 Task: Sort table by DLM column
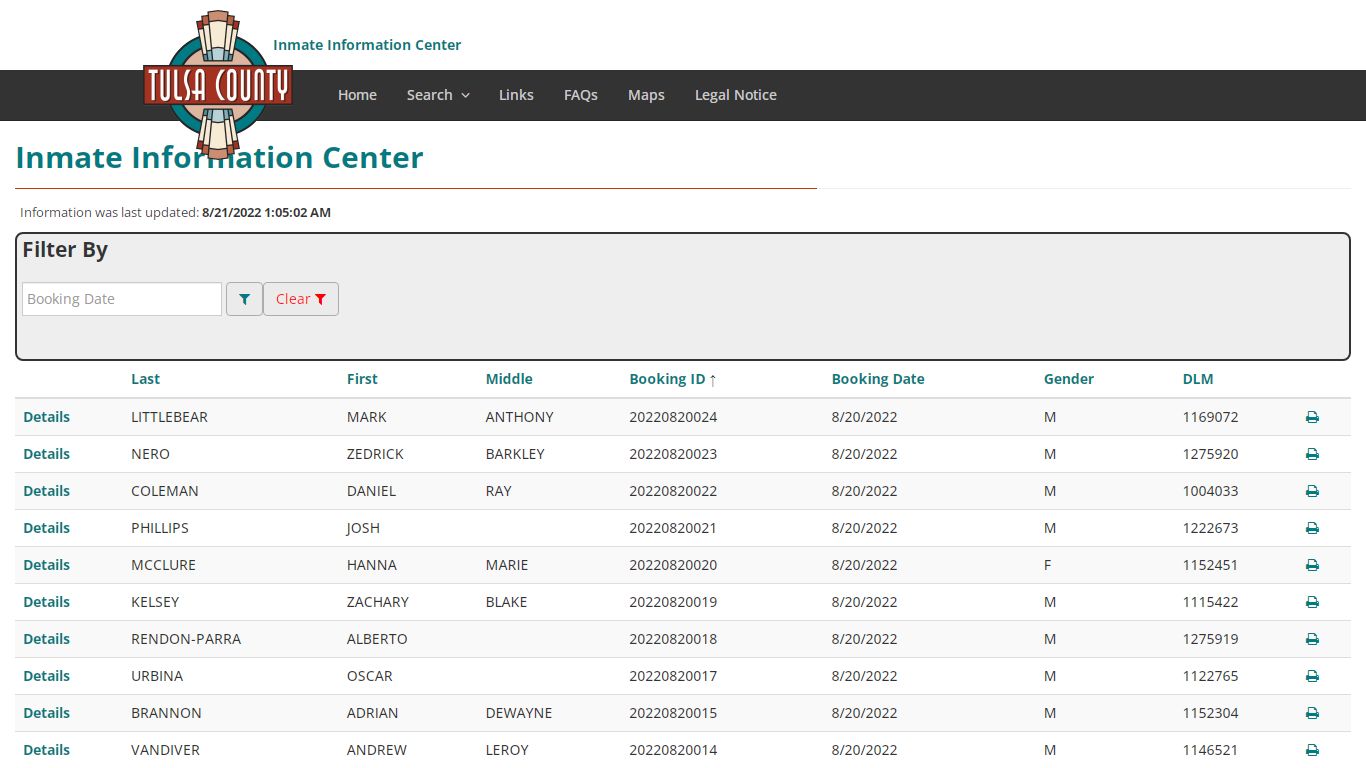[x=1198, y=379]
